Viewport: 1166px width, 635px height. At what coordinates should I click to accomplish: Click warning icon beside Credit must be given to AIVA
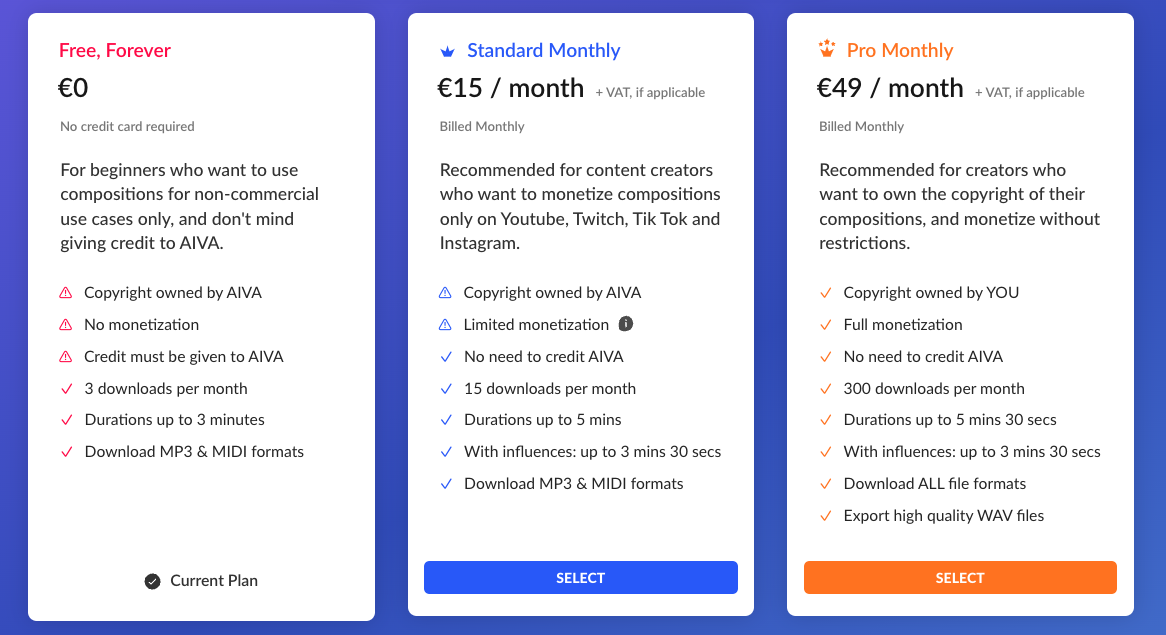(x=66, y=357)
